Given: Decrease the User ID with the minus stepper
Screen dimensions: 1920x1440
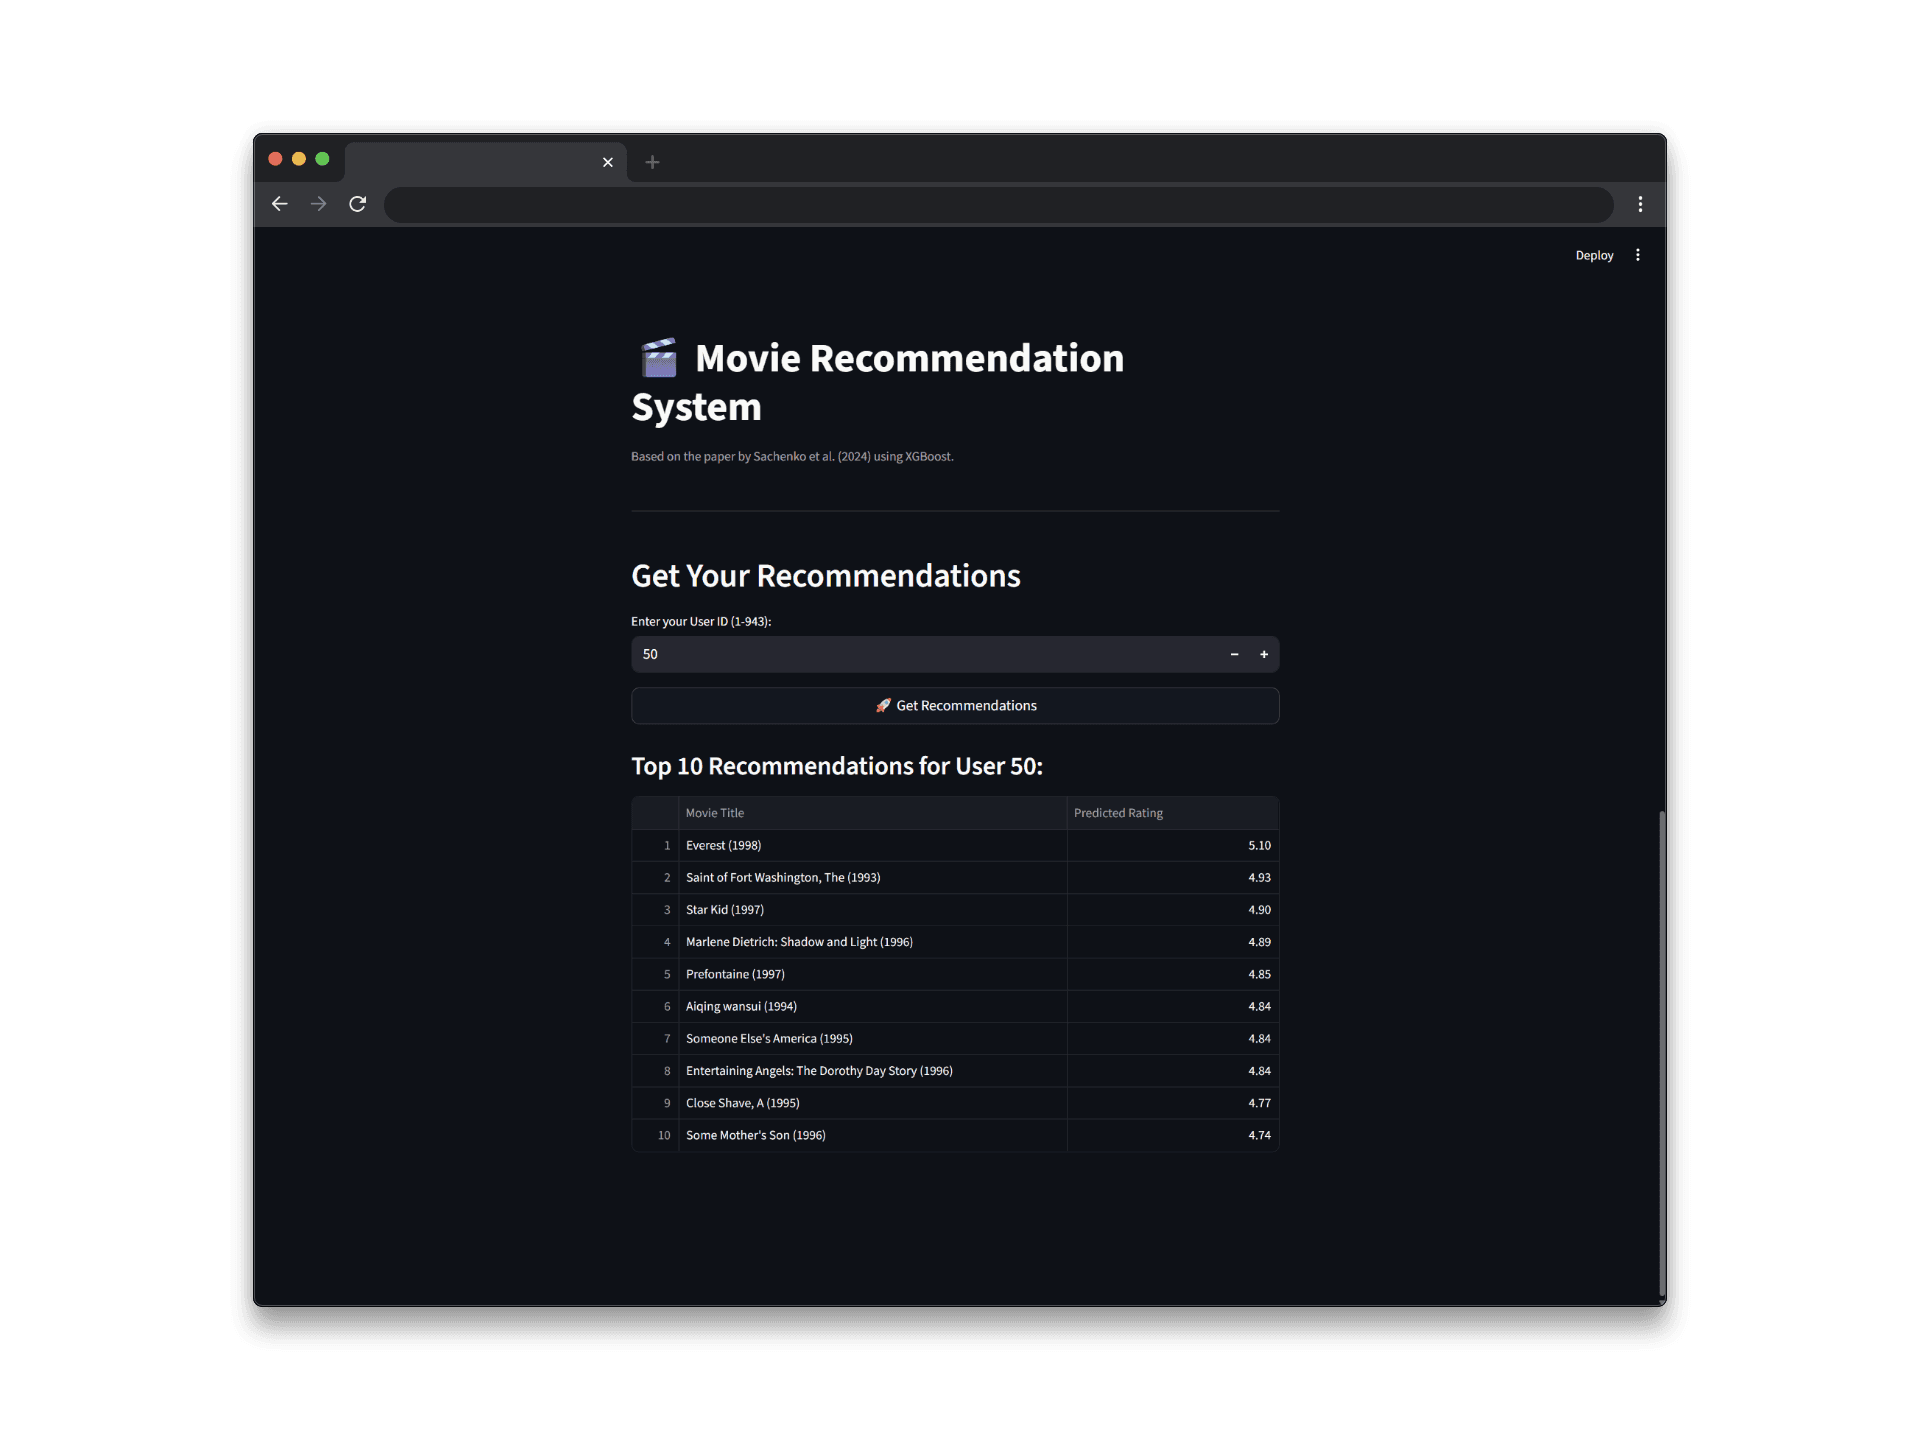Looking at the screenshot, I should (x=1234, y=654).
